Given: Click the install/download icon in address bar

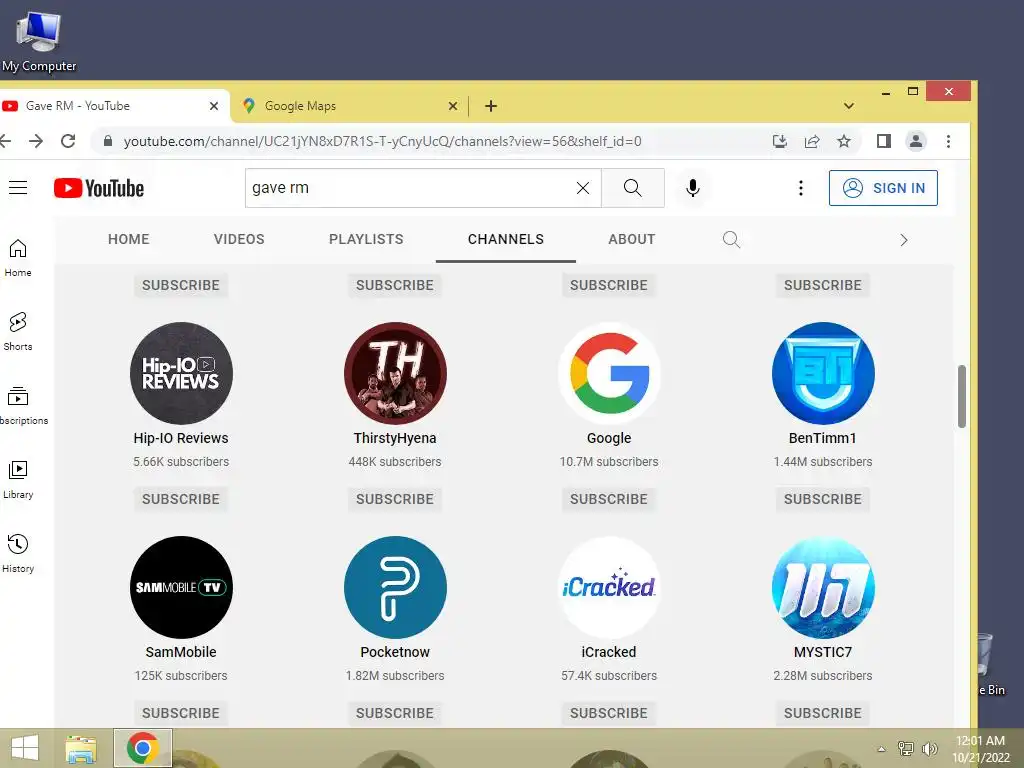Looking at the screenshot, I should coord(780,141).
